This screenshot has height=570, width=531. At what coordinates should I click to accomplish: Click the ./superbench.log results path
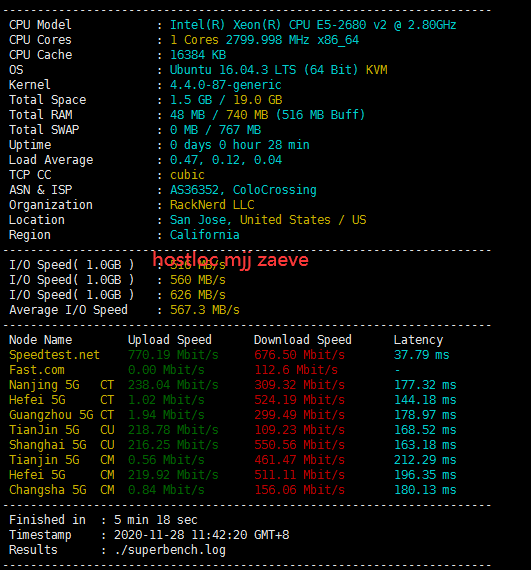pyautogui.click(x=170, y=550)
